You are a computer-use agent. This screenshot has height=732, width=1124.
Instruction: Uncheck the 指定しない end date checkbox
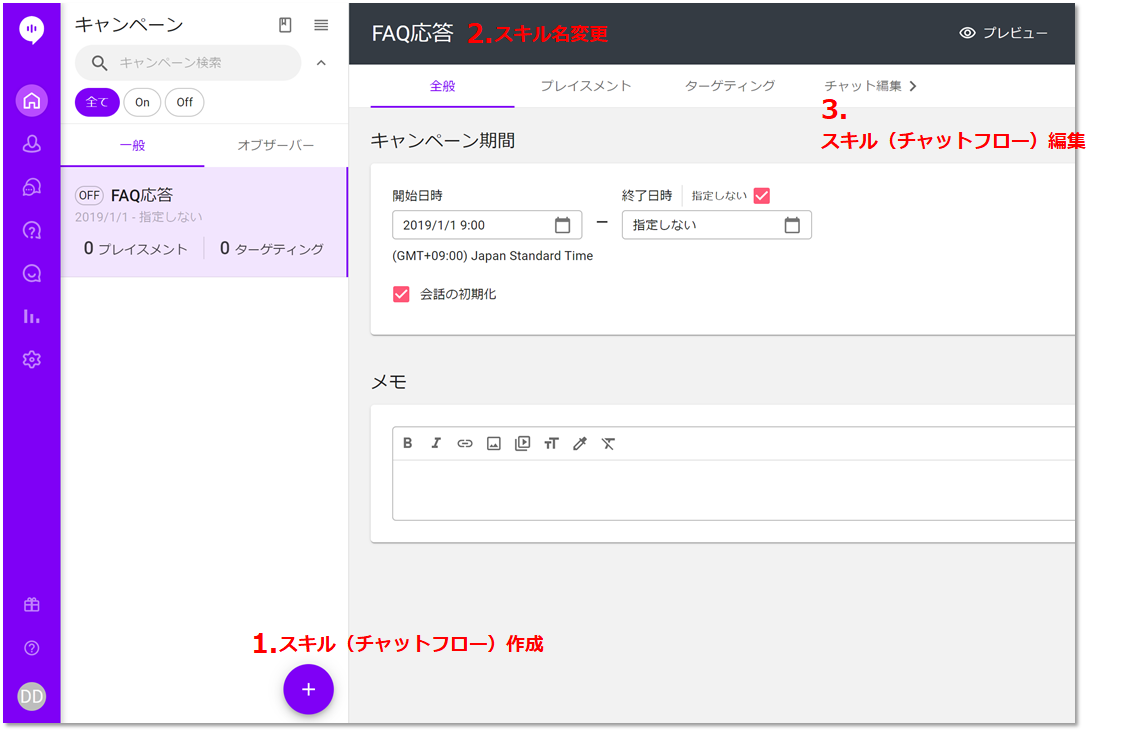762,196
